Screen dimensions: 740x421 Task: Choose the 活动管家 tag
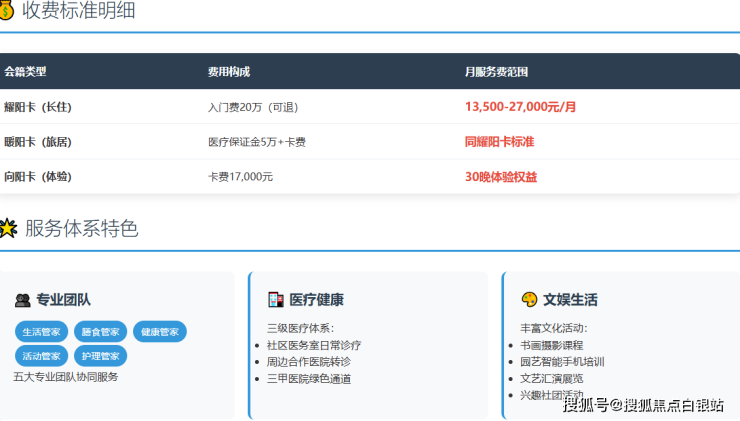tap(41, 356)
